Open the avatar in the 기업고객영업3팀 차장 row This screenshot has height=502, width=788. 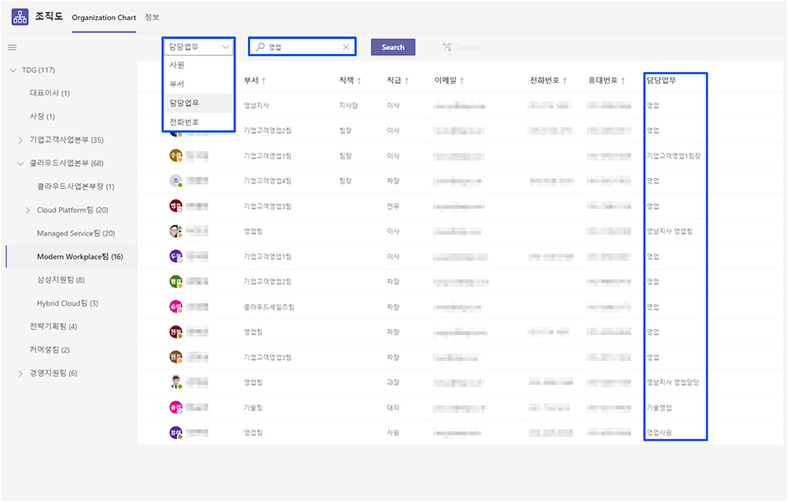pos(175,357)
